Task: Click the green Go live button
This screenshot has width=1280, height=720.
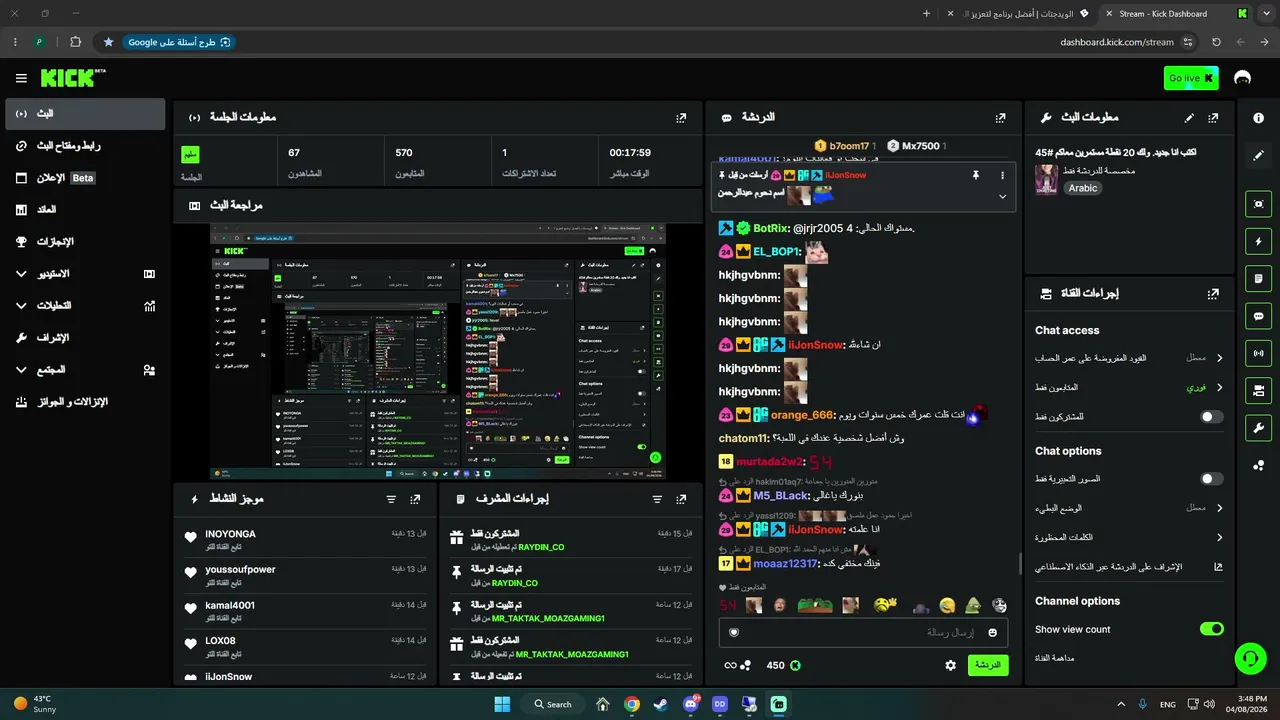Action: coord(1191,78)
